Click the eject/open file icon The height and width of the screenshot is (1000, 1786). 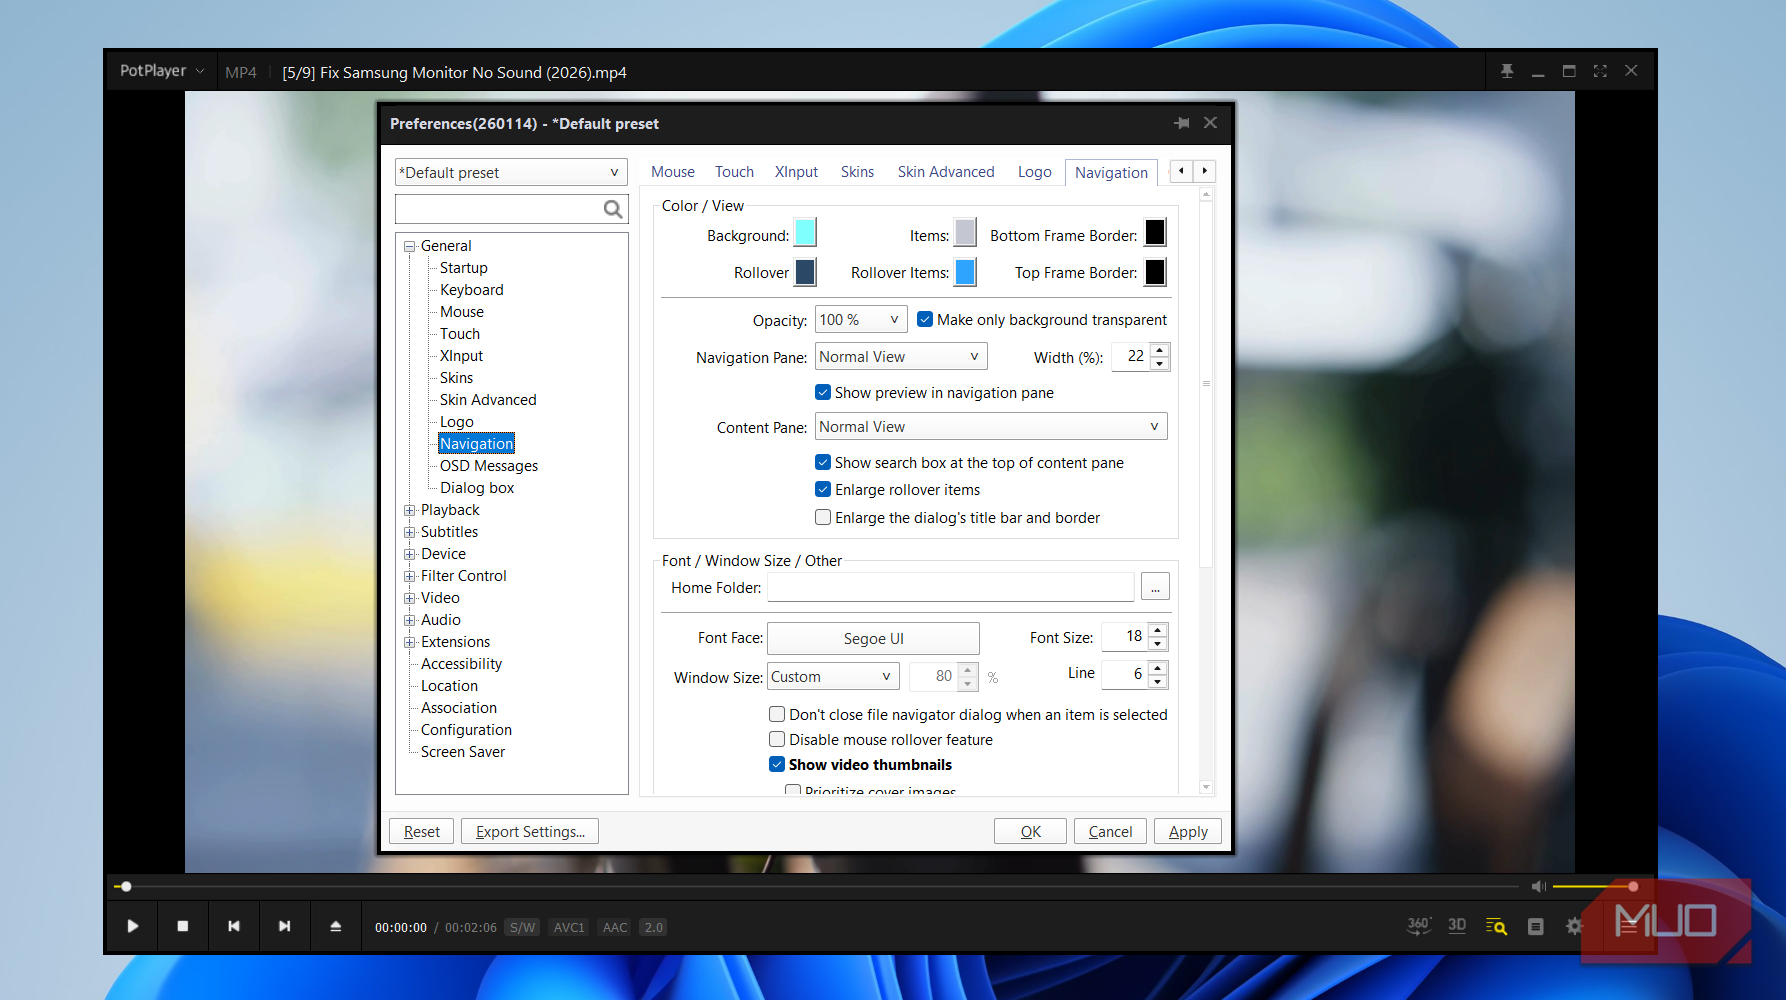coord(336,926)
